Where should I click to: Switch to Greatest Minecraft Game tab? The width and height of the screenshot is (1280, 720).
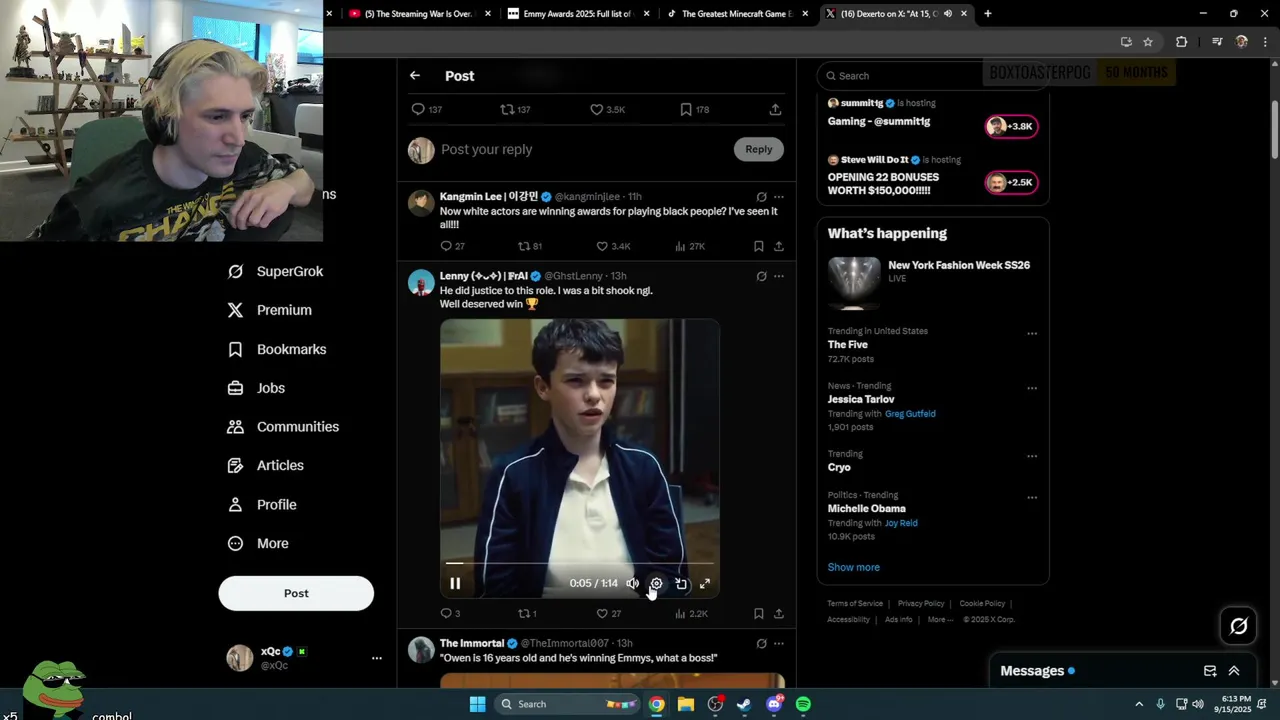pos(737,14)
